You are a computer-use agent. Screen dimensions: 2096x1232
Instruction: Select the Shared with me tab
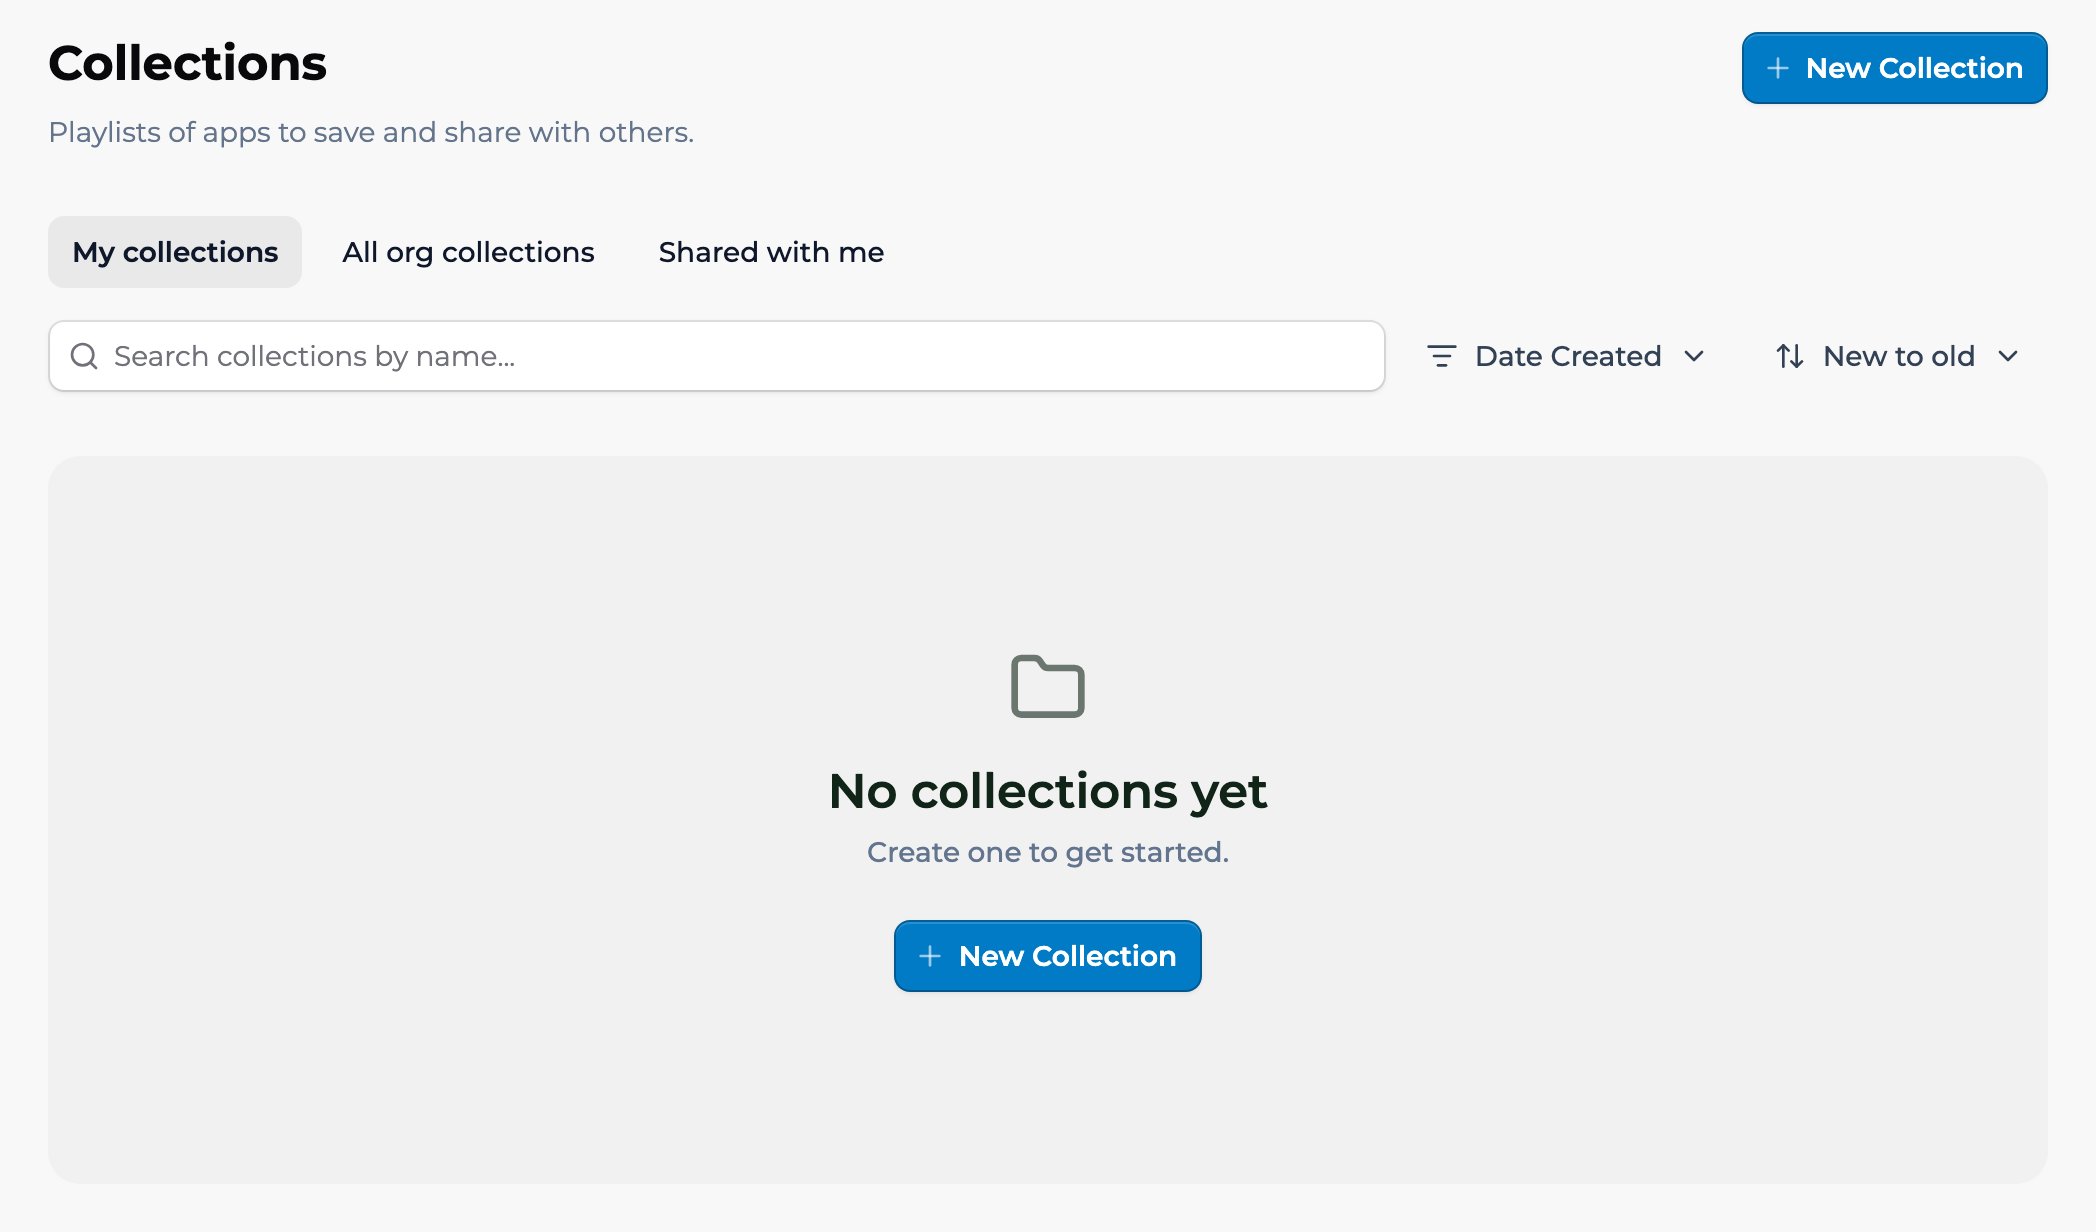click(771, 252)
